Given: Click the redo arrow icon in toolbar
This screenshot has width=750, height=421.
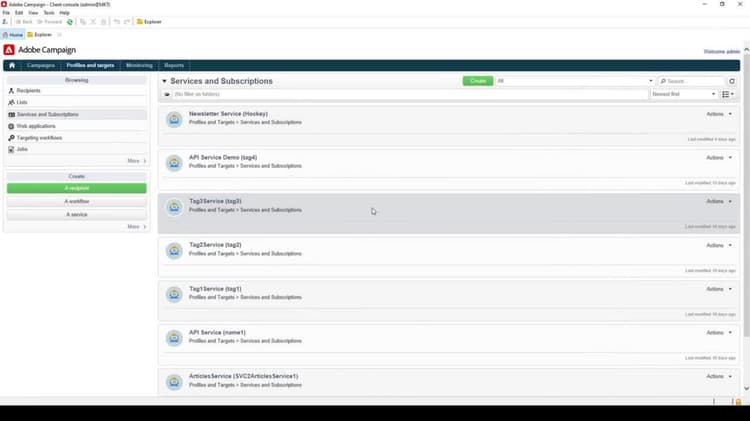Looking at the screenshot, I should point(127,22).
